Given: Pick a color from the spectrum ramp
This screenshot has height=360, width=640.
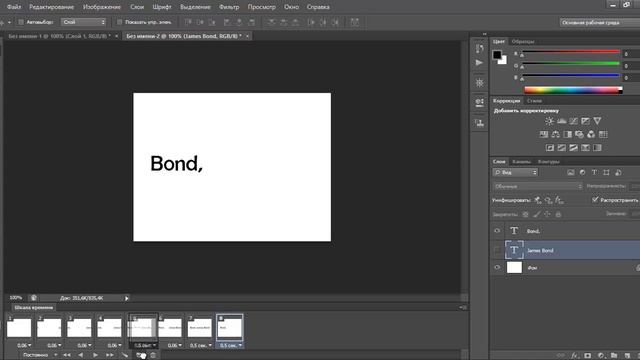Looking at the screenshot, I should [x=573, y=90].
